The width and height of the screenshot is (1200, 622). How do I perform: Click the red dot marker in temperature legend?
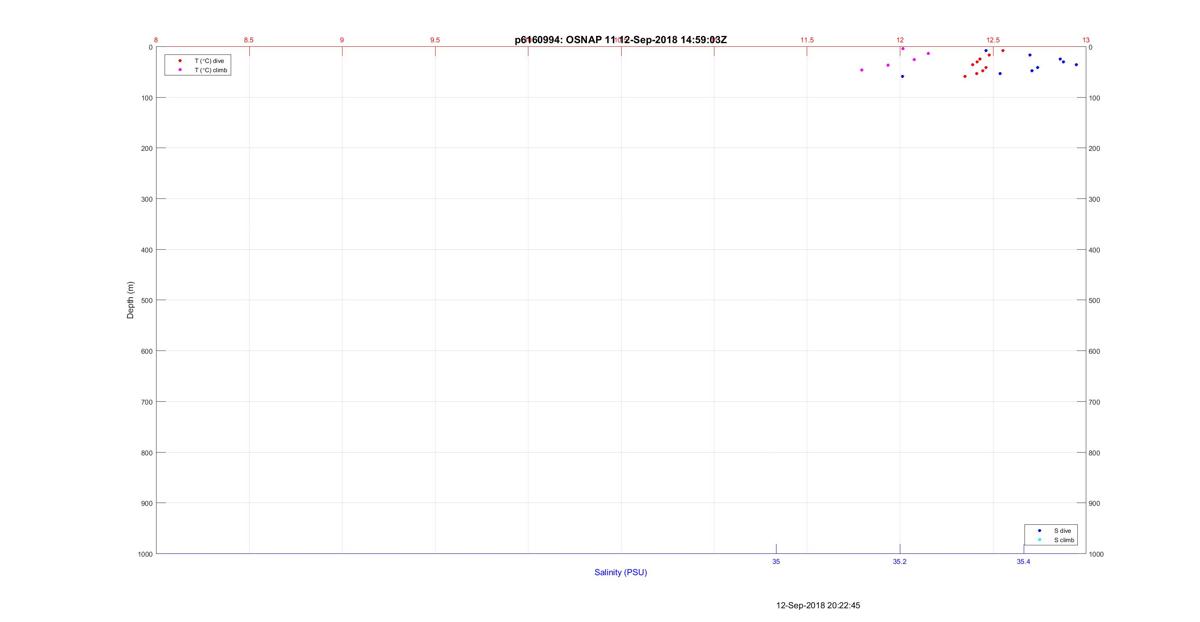point(179,61)
